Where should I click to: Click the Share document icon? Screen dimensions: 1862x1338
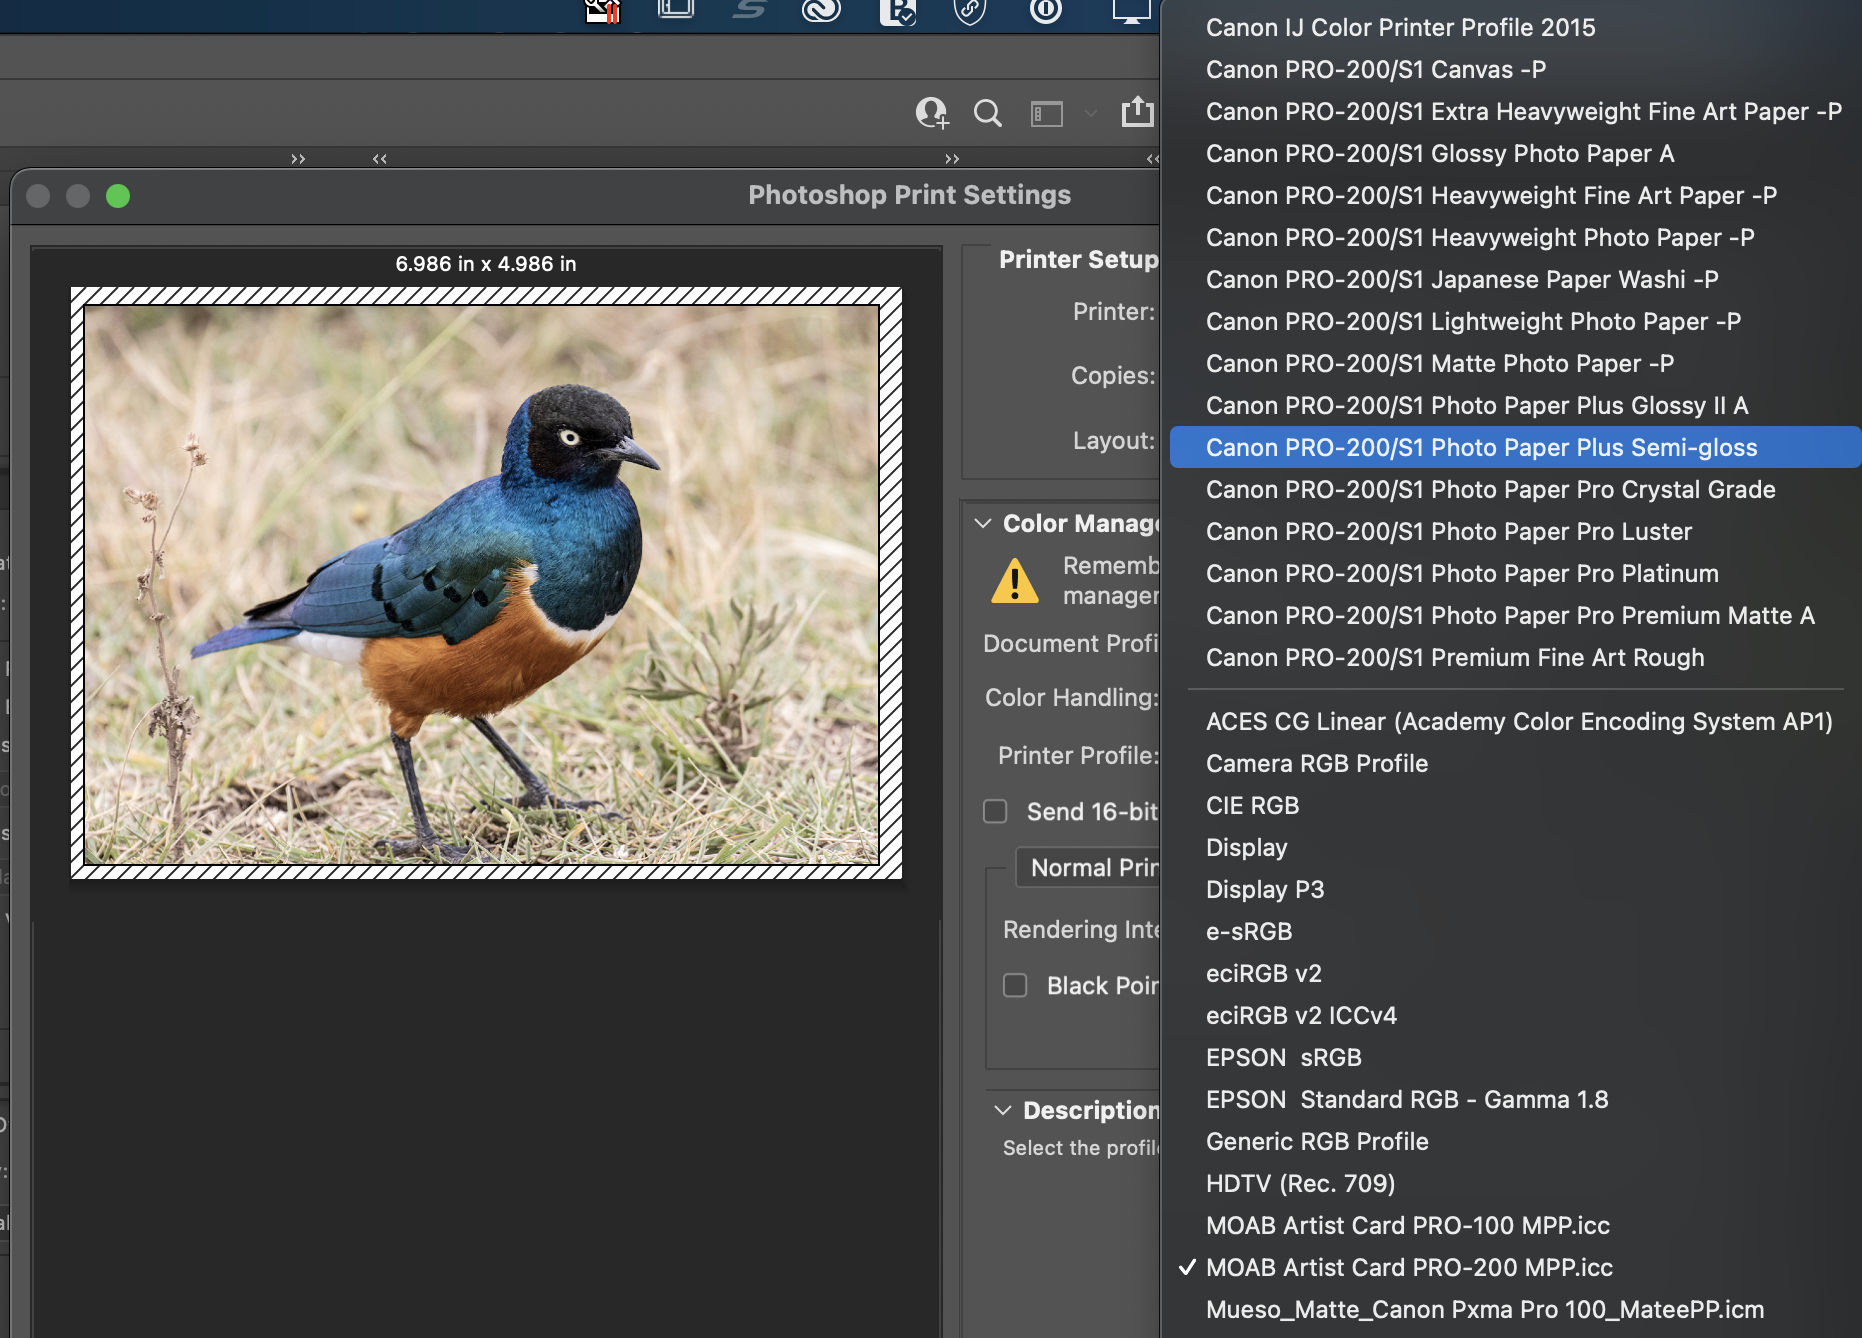tap(1137, 111)
